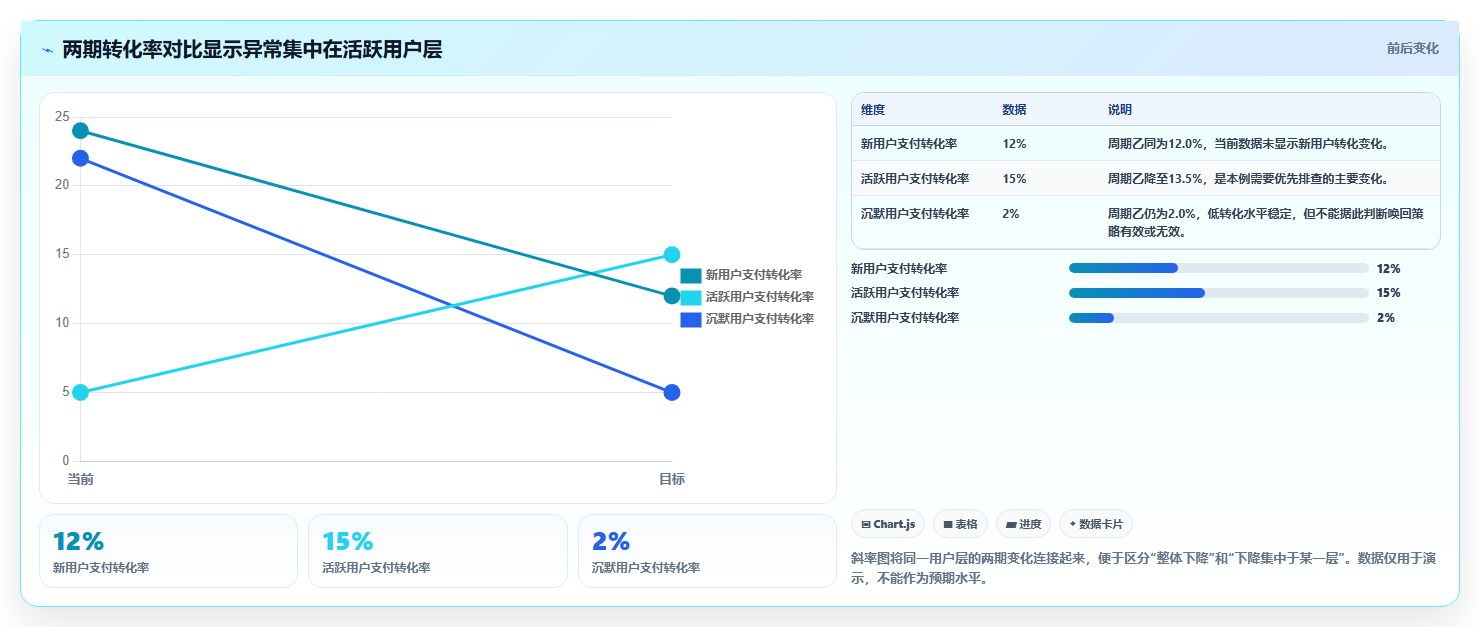Image resolution: width=1480 pixels, height=627 pixels.
Task: Click the 维度 column header
Action: 873,110
